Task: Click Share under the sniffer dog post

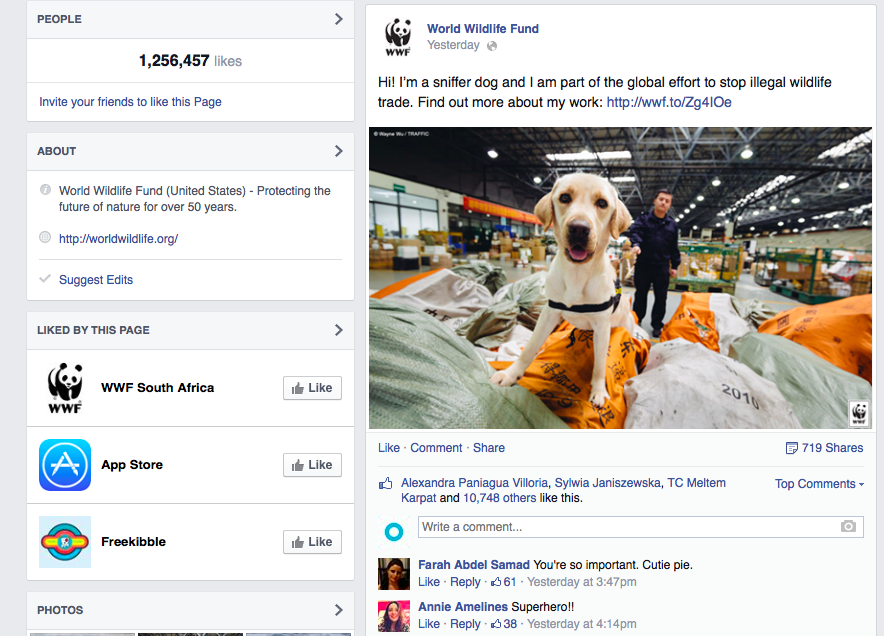Action: coord(489,448)
